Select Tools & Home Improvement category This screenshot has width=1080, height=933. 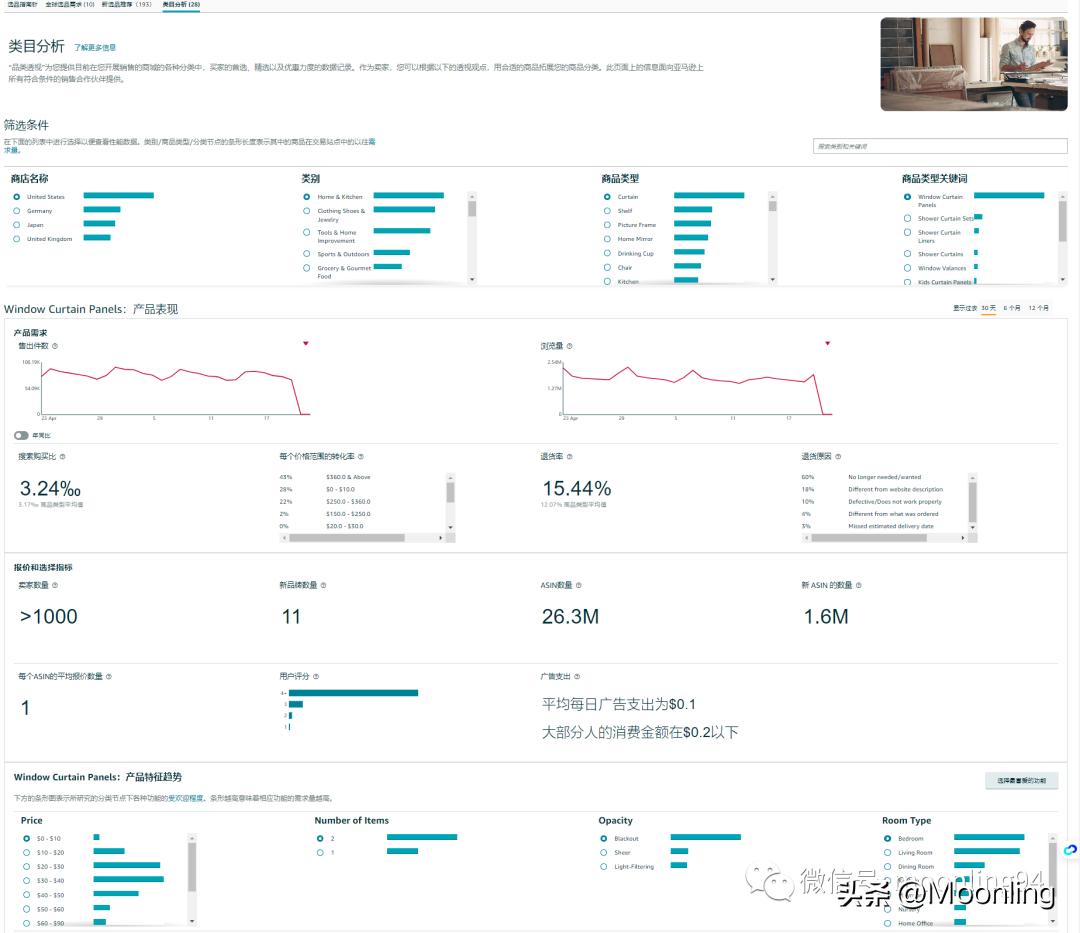(x=307, y=233)
